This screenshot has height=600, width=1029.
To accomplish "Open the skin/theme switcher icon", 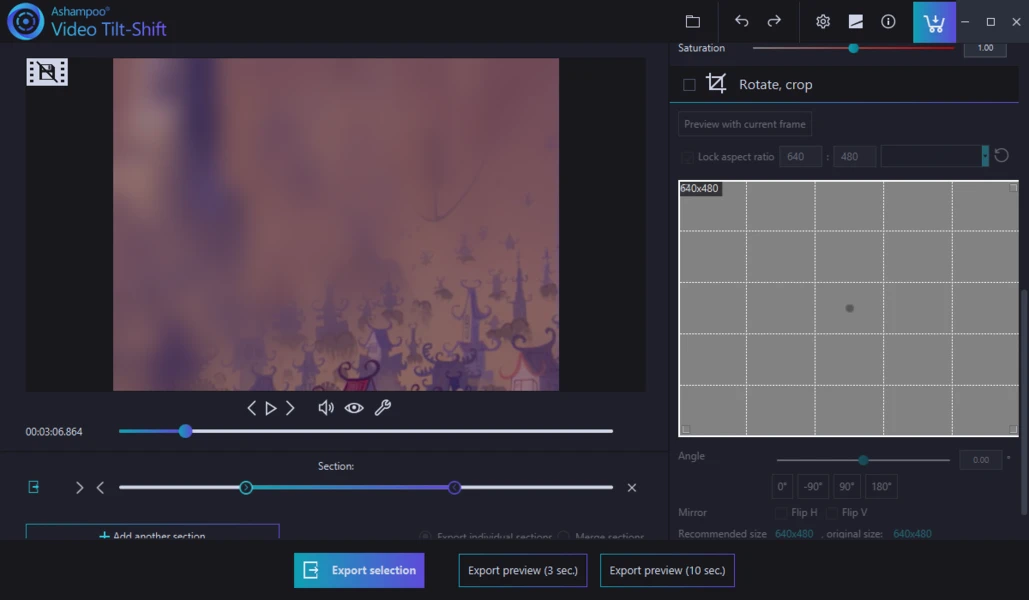I will [856, 22].
